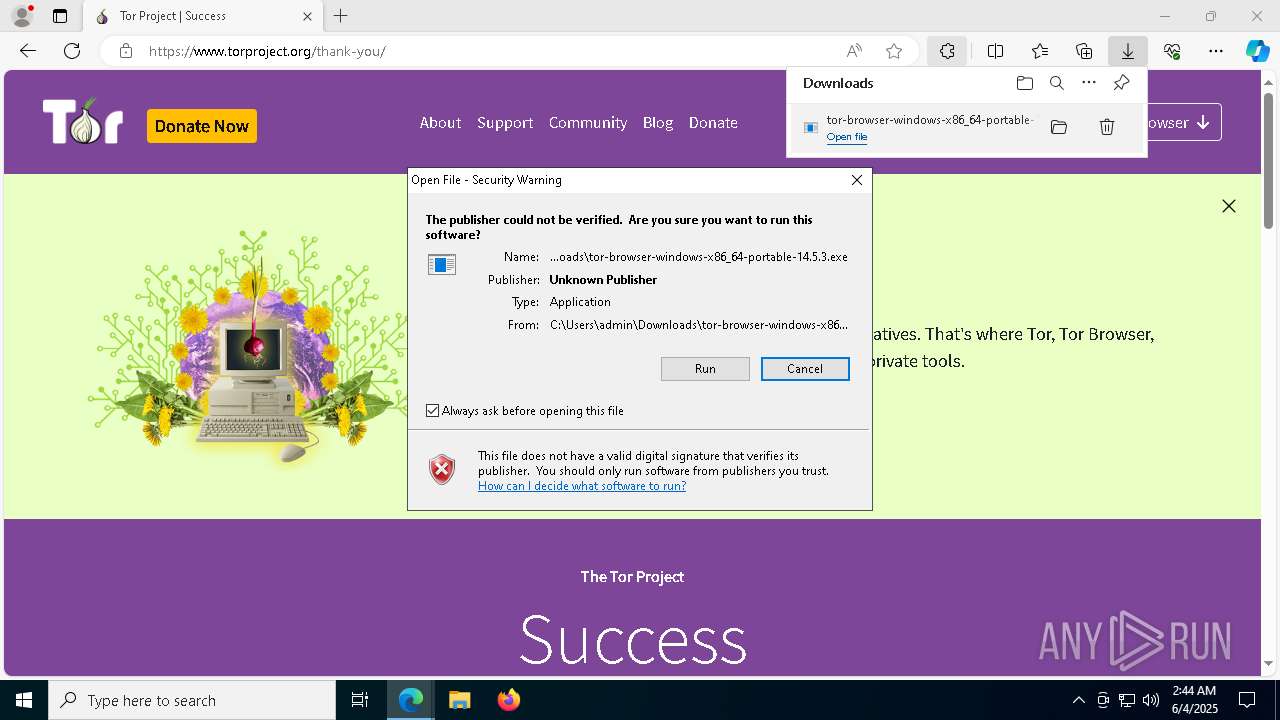Open downloads folder from Downloads panel header
Image resolution: width=1280 pixels, height=720 pixels.
1025,83
